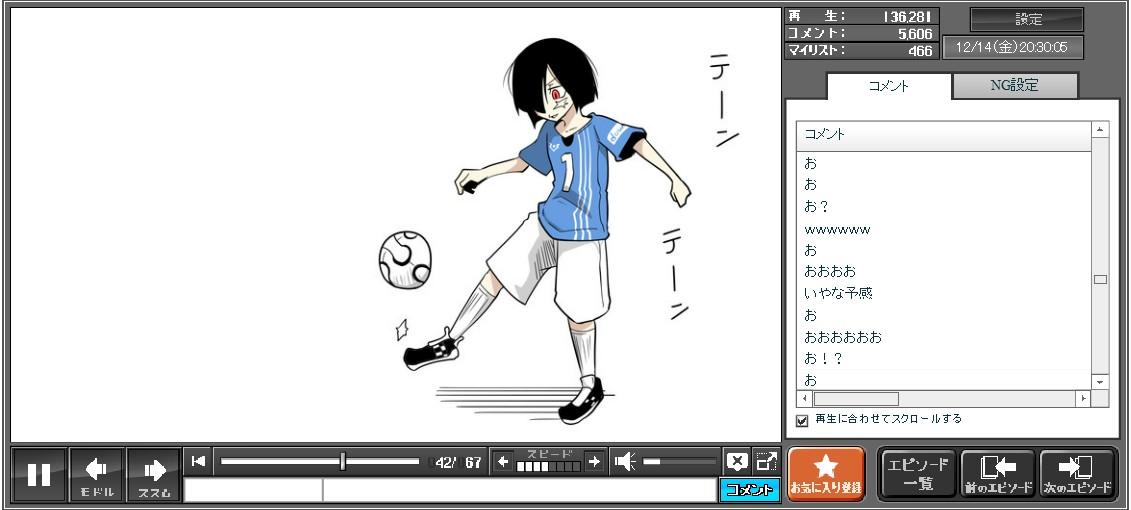Click the comment text input field
1131x510 pixels.
pyautogui.click(x=518, y=490)
